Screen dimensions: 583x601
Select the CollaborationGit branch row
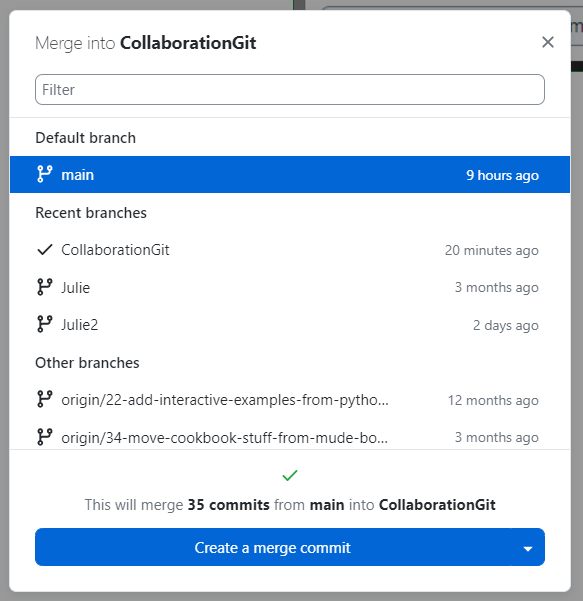(x=290, y=250)
